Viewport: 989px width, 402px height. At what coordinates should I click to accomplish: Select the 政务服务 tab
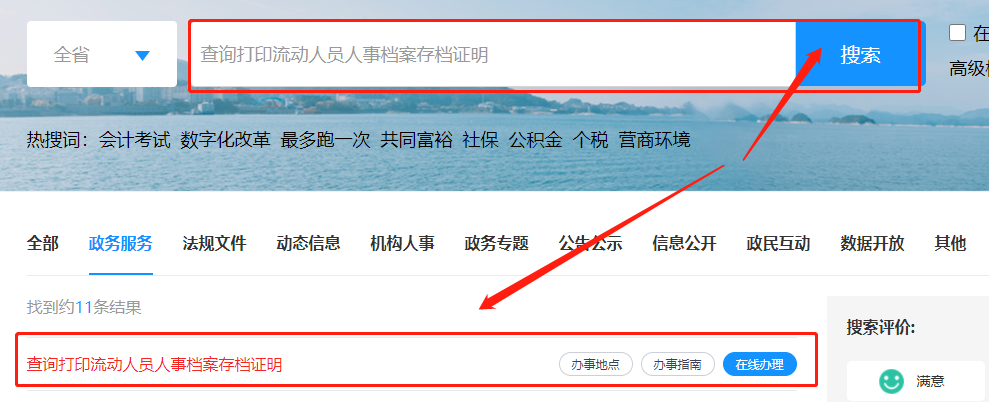pyautogui.click(x=120, y=243)
